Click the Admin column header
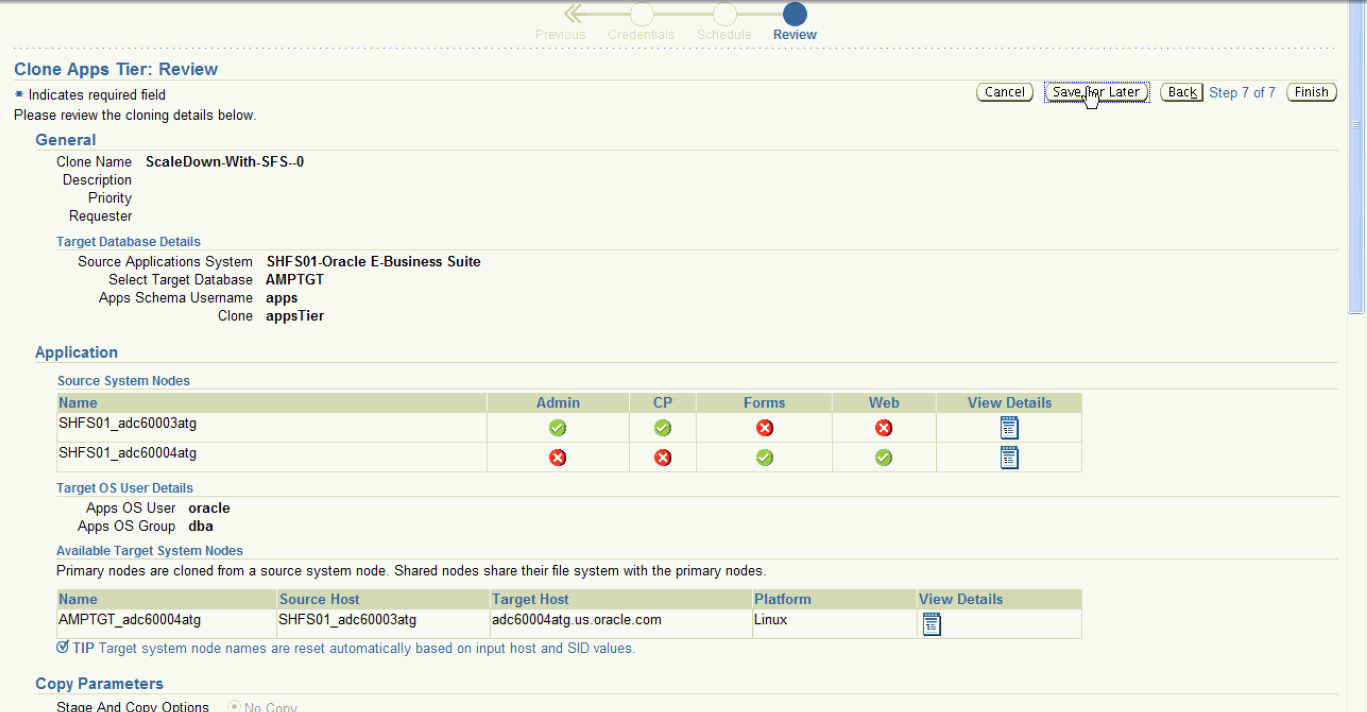Screen dimensions: 1367x712 click(558, 402)
